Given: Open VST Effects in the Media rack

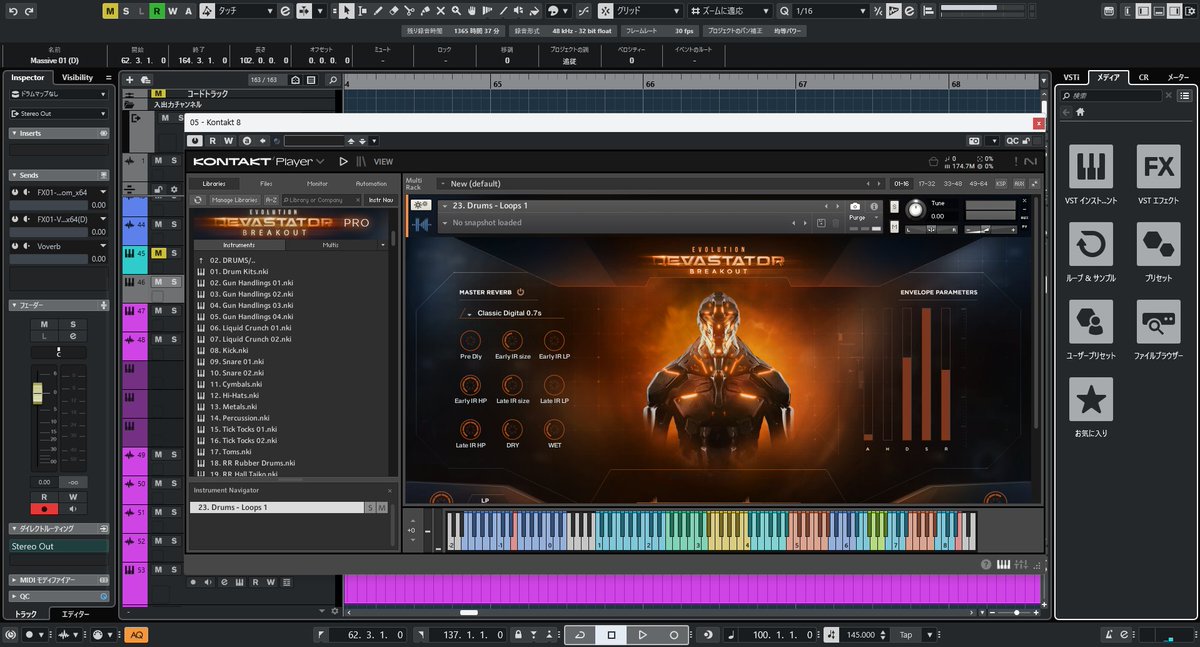Looking at the screenshot, I should click(1158, 167).
